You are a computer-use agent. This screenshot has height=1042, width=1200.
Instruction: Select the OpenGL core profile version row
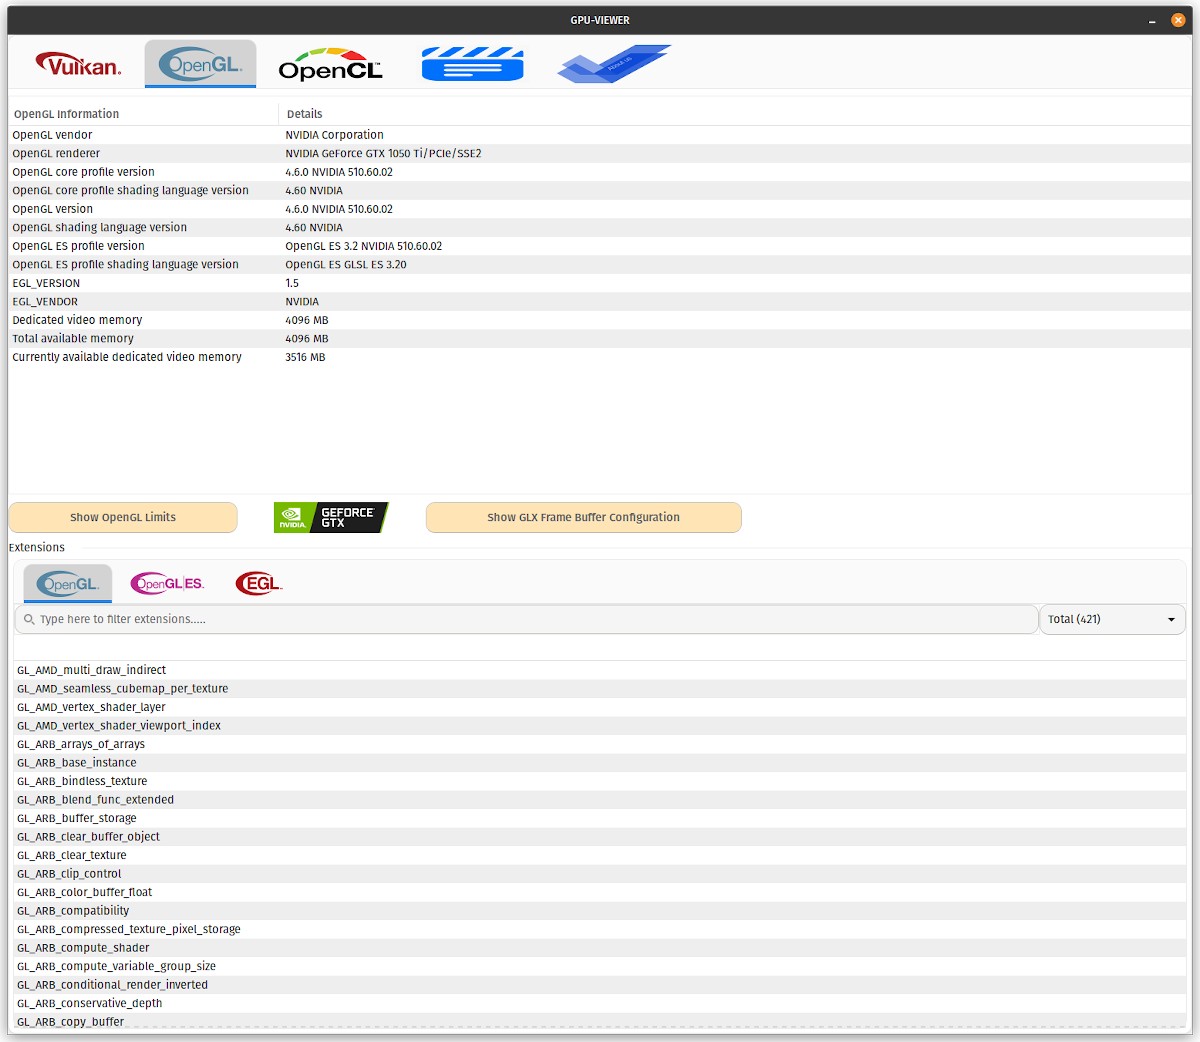pos(600,172)
